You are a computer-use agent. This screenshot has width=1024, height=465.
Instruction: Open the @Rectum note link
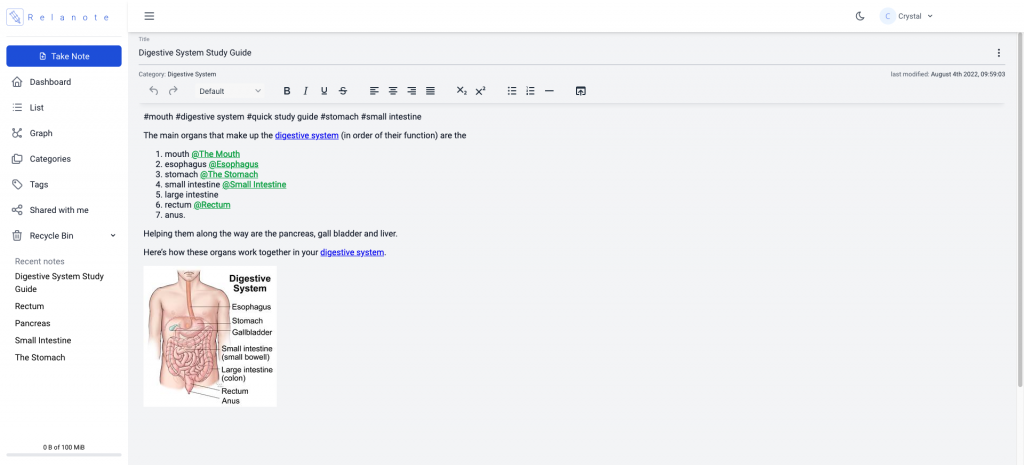pyautogui.click(x=212, y=205)
